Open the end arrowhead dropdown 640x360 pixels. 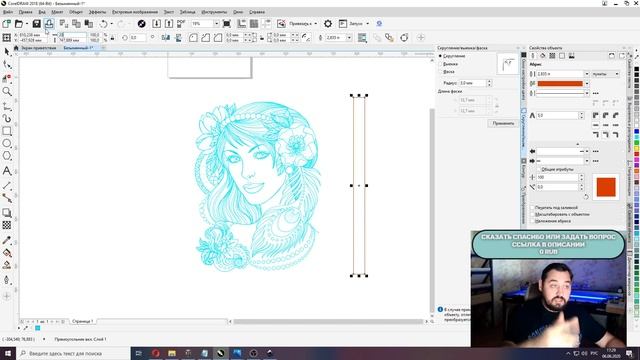click(587, 161)
